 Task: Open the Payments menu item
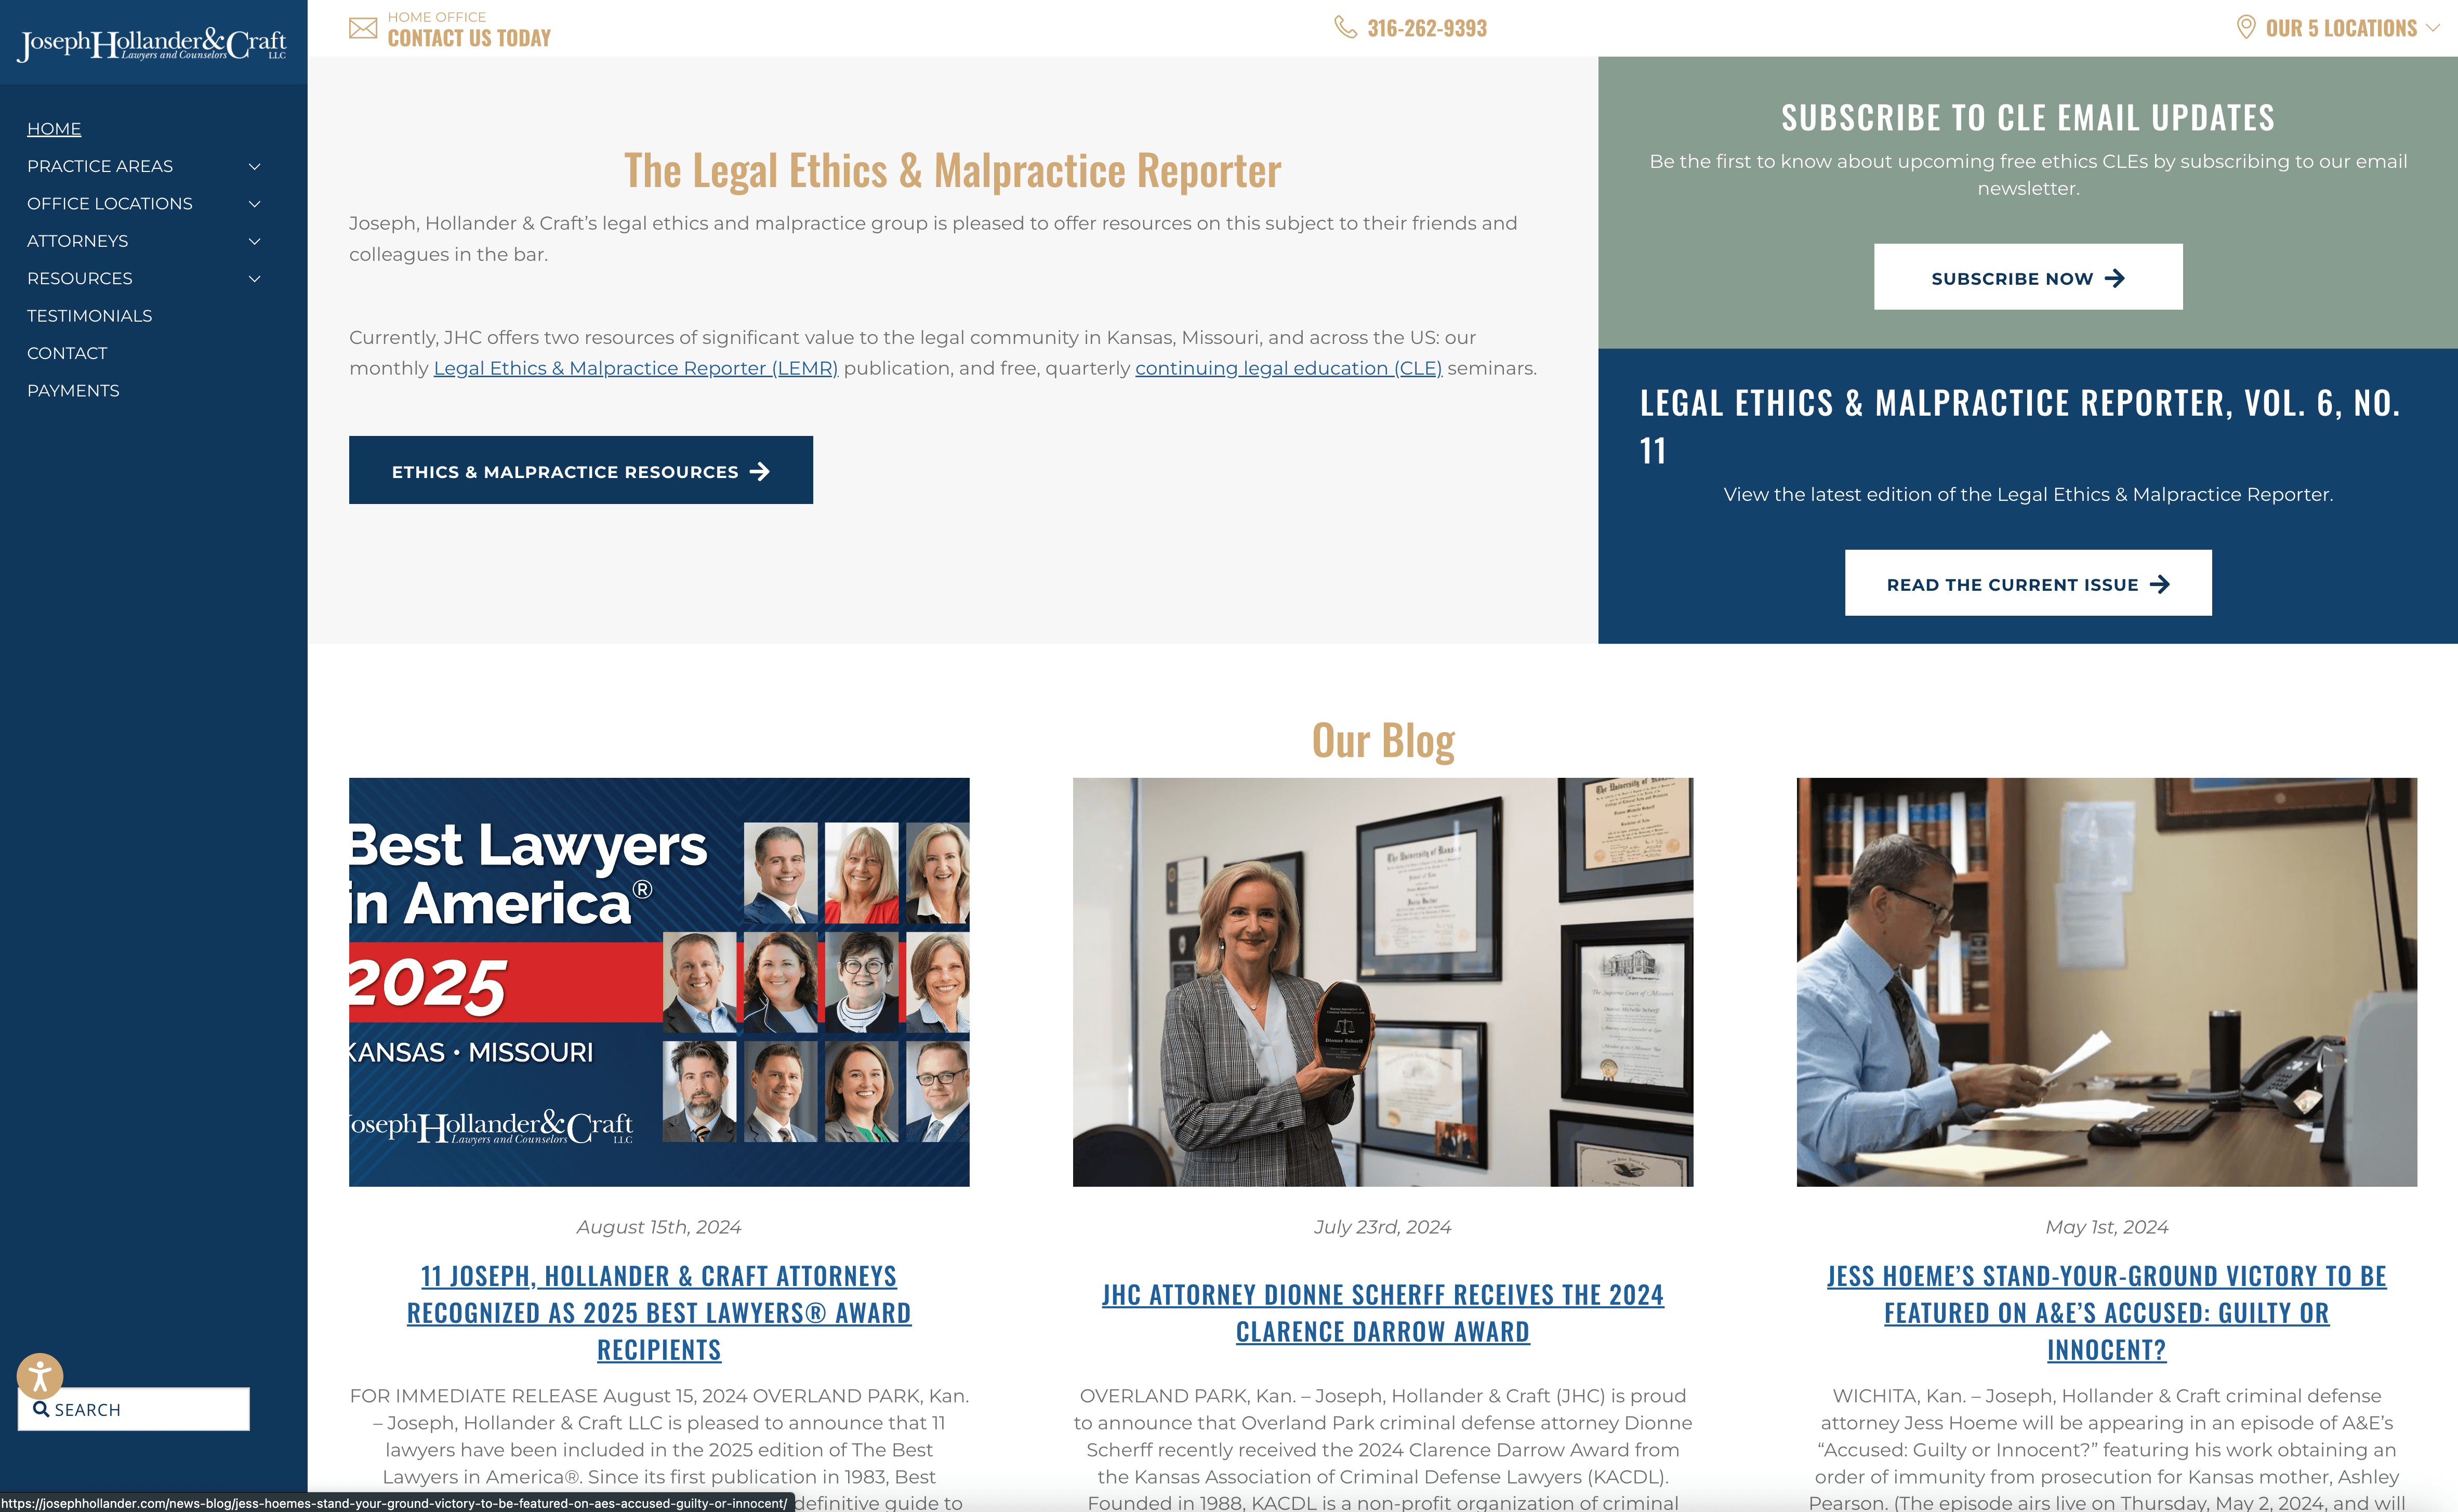click(x=73, y=391)
